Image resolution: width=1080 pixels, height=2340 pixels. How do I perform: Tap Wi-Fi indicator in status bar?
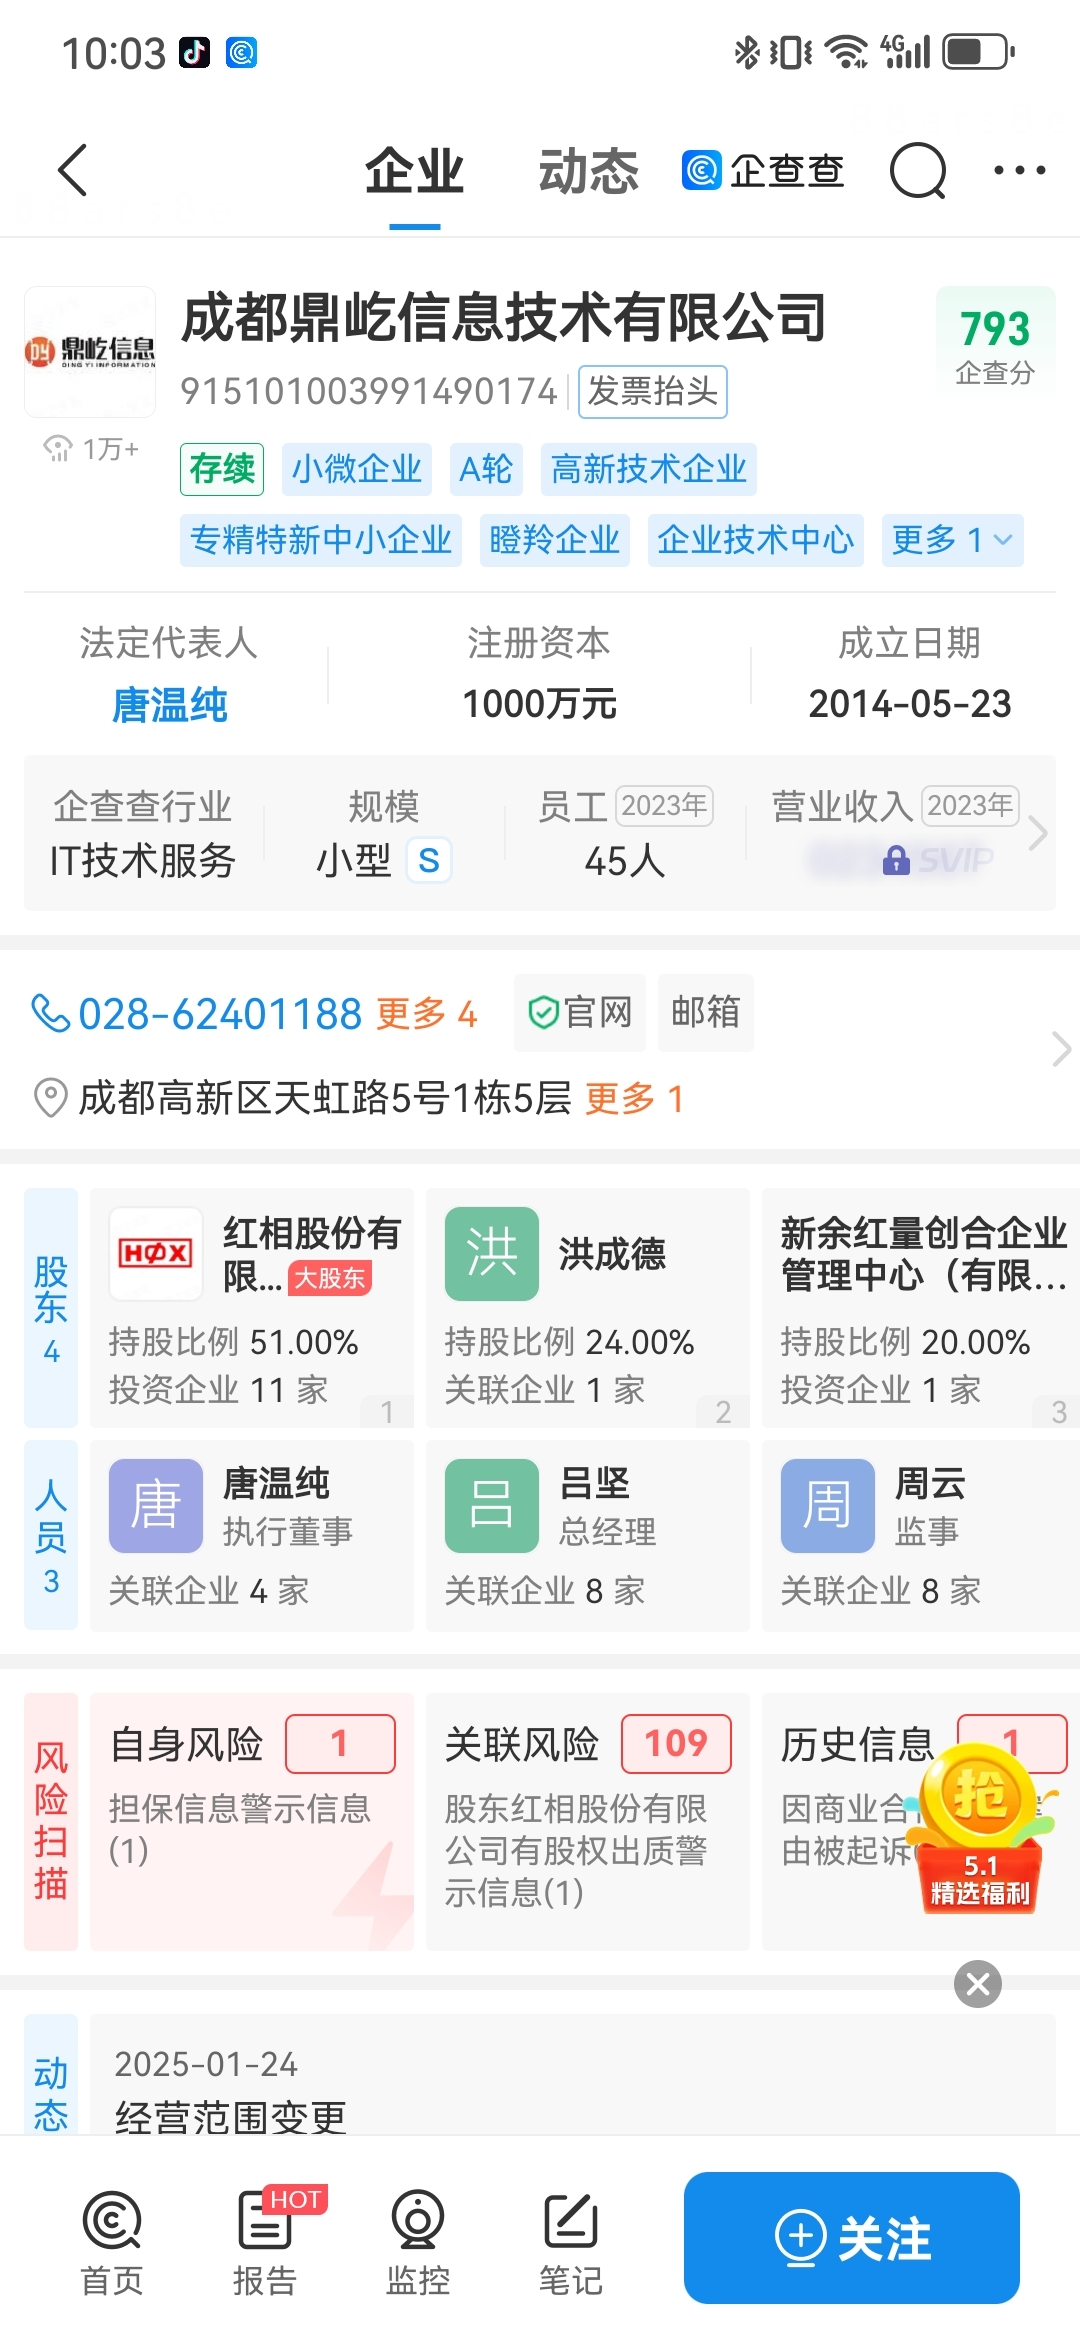847,51
